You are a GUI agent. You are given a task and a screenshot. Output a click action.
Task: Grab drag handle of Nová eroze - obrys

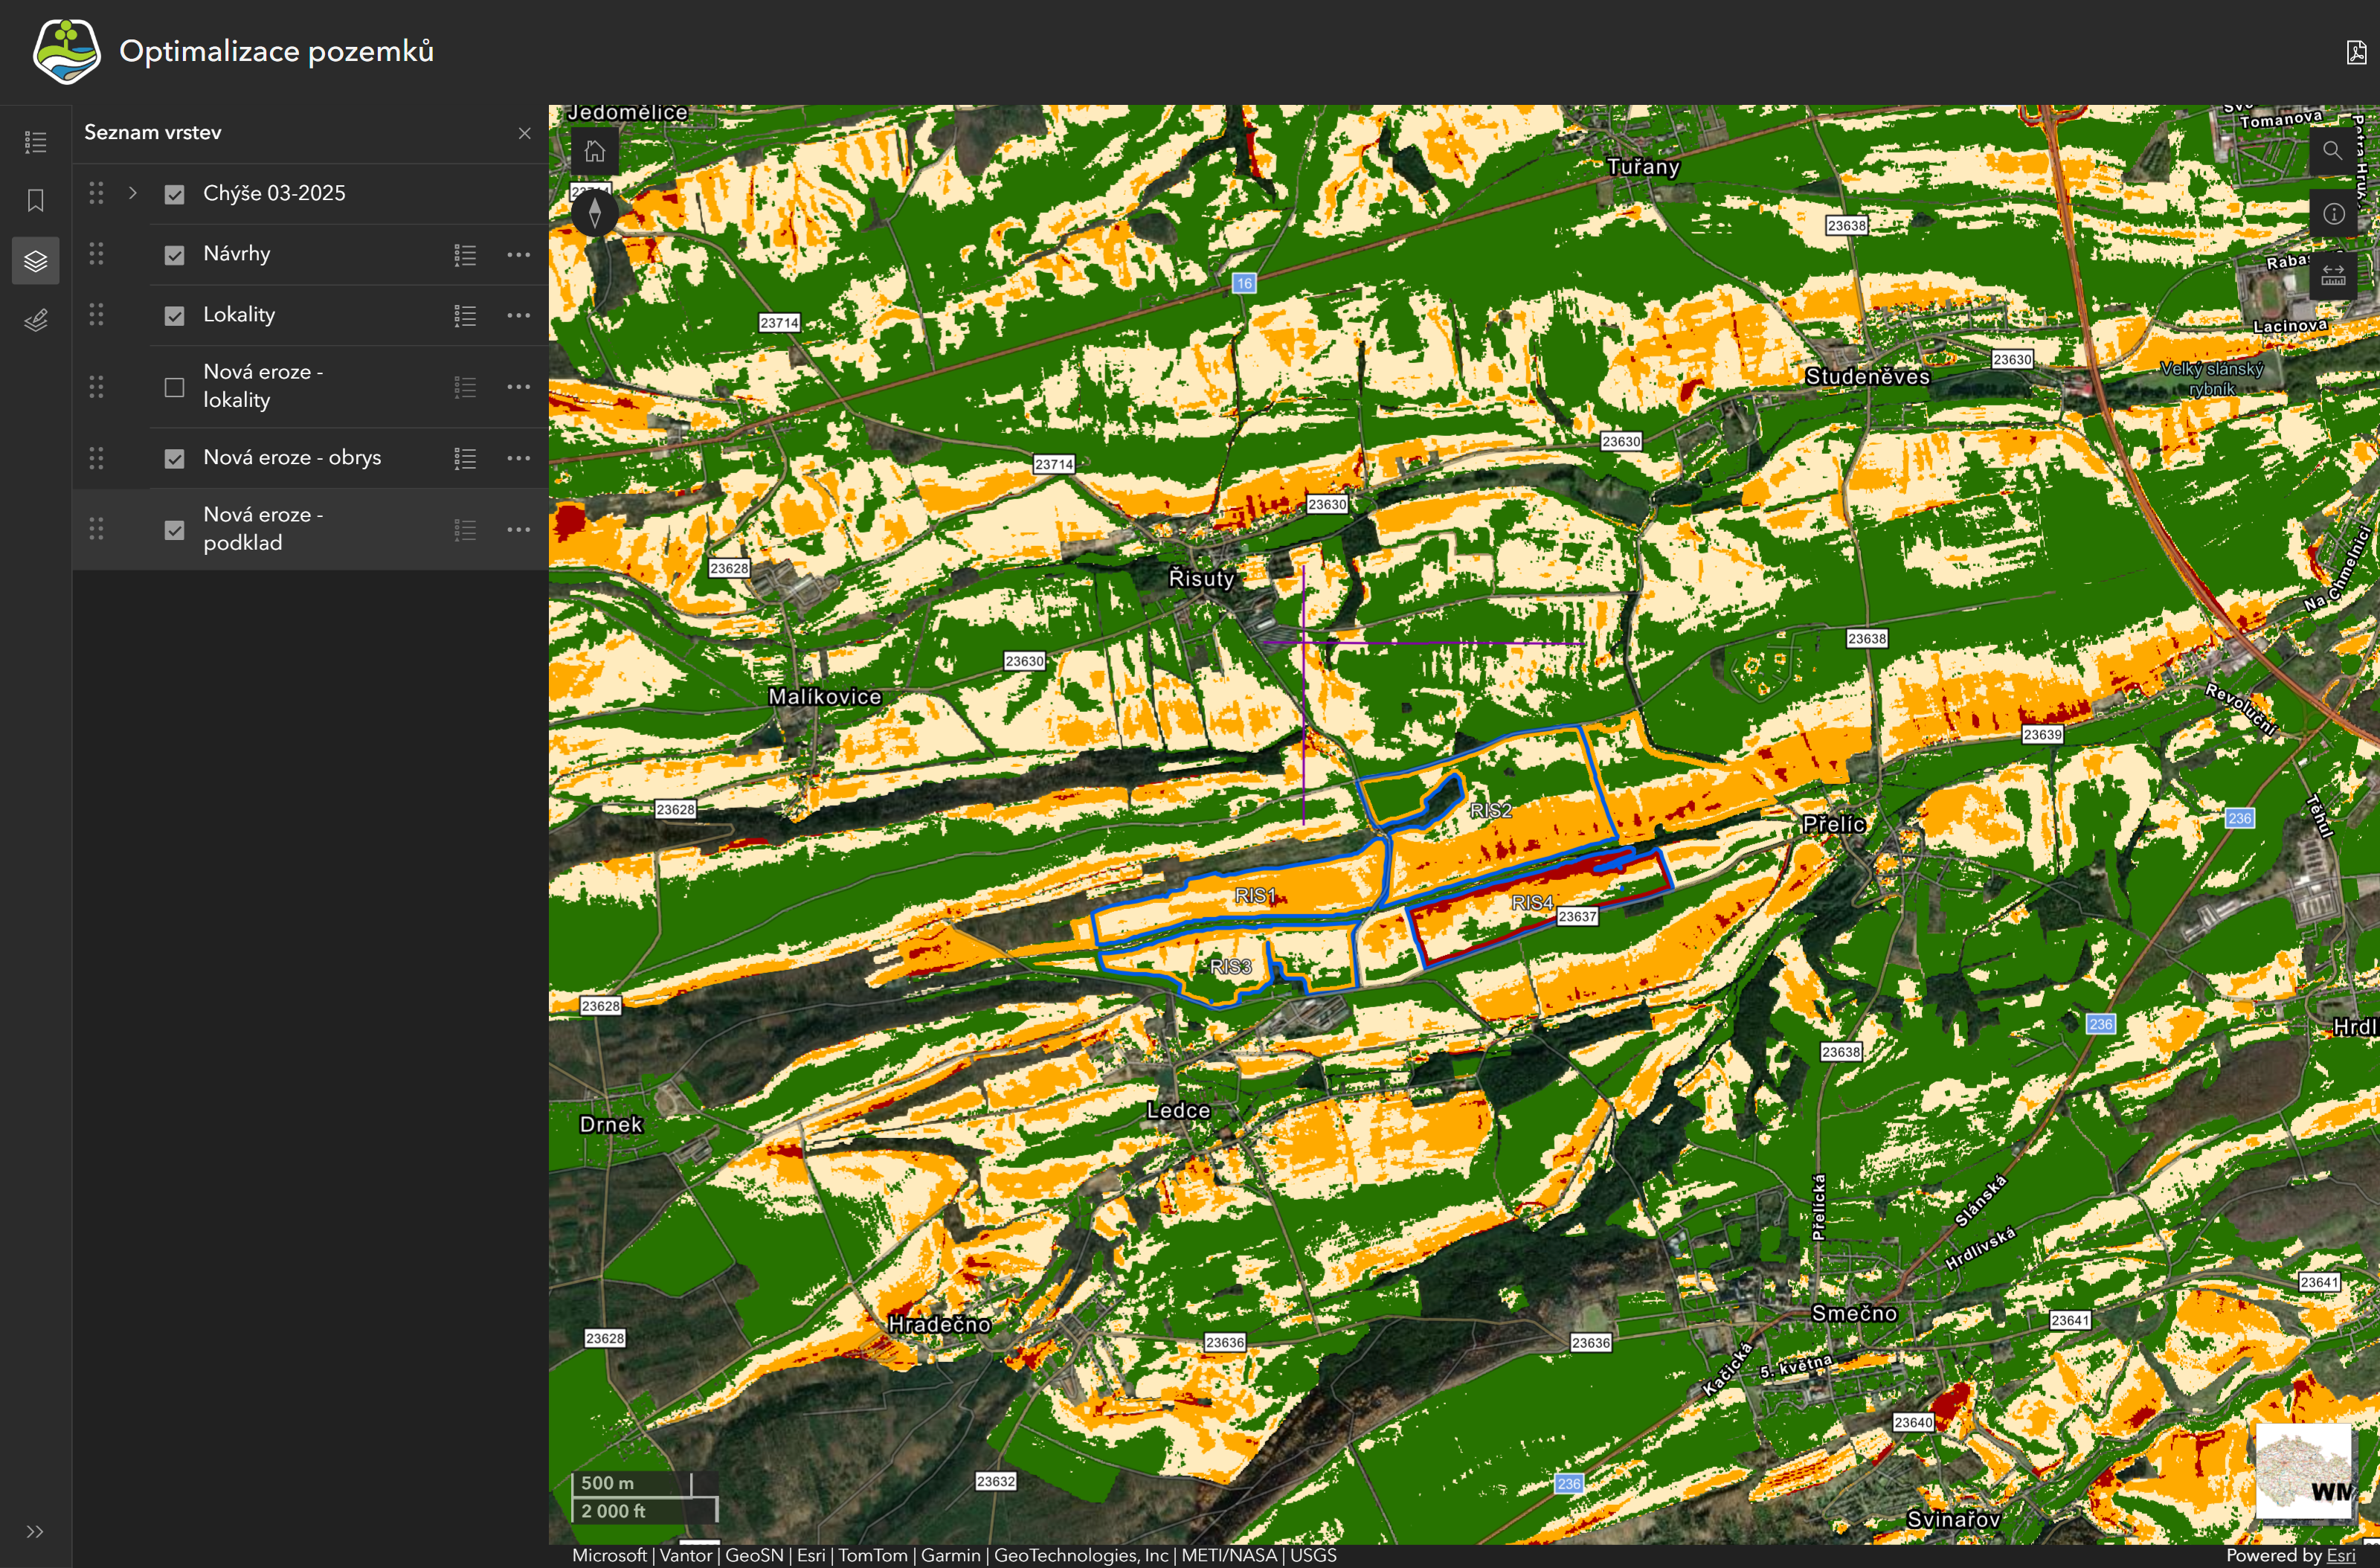96,458
